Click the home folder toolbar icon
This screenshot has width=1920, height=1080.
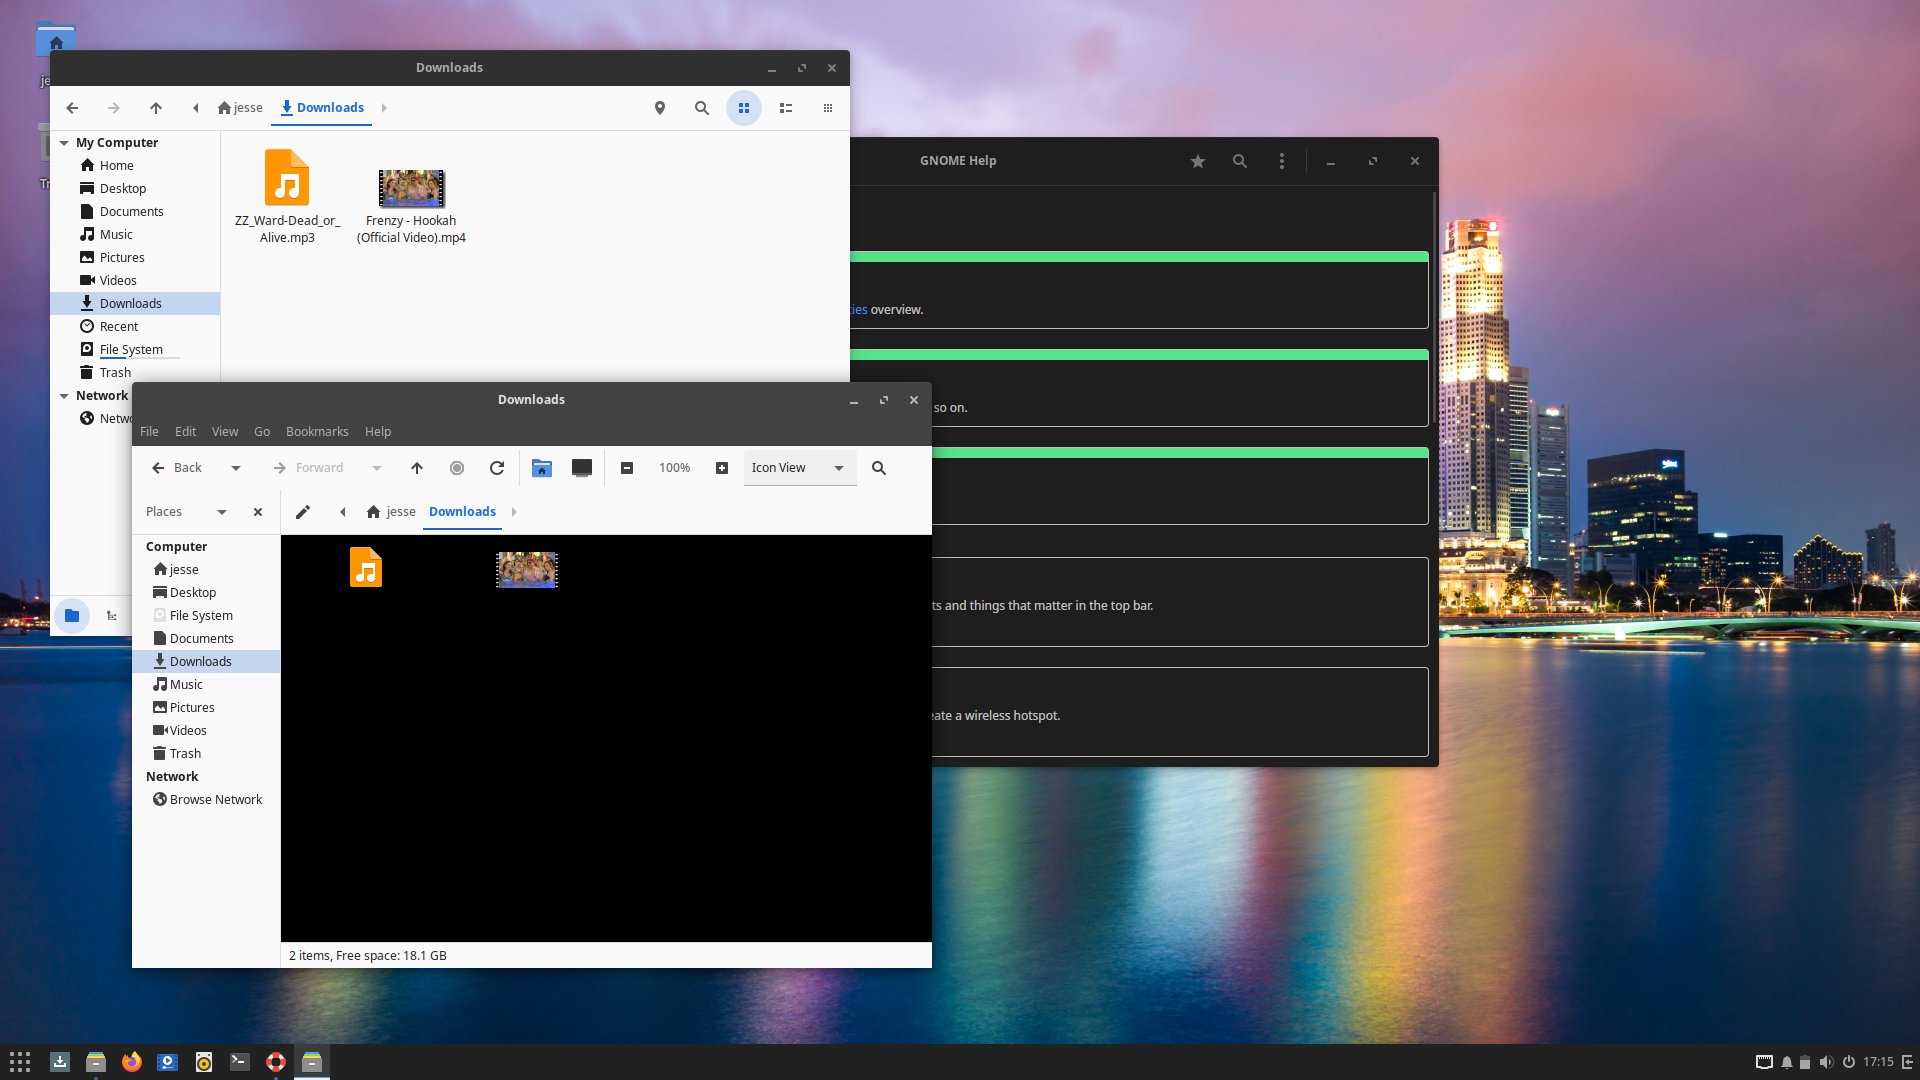[542, 468]
